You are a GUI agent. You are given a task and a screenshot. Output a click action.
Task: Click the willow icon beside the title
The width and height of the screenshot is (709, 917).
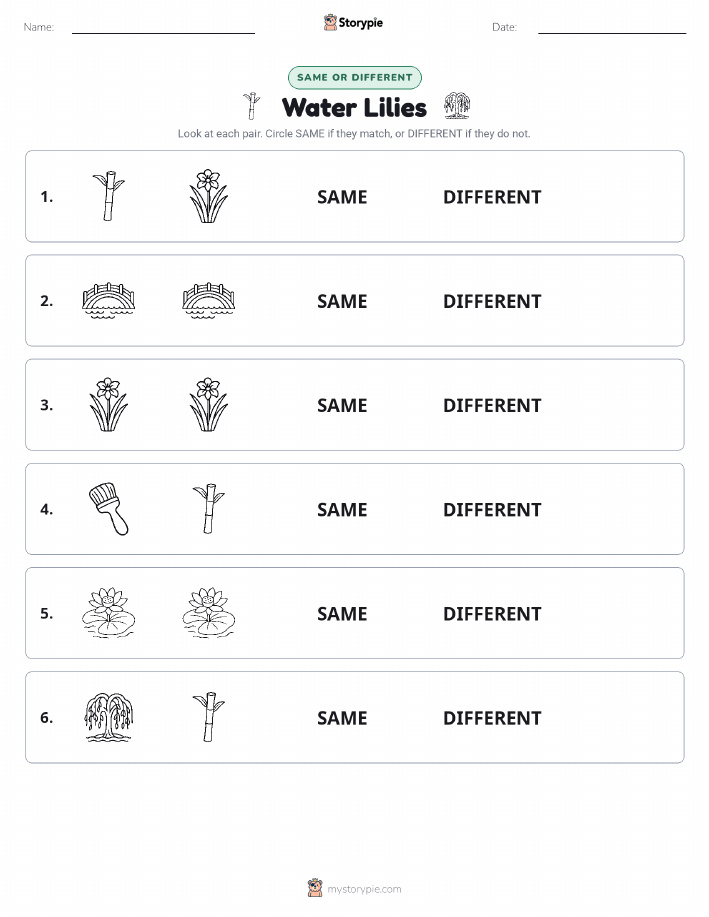(457, 106)
